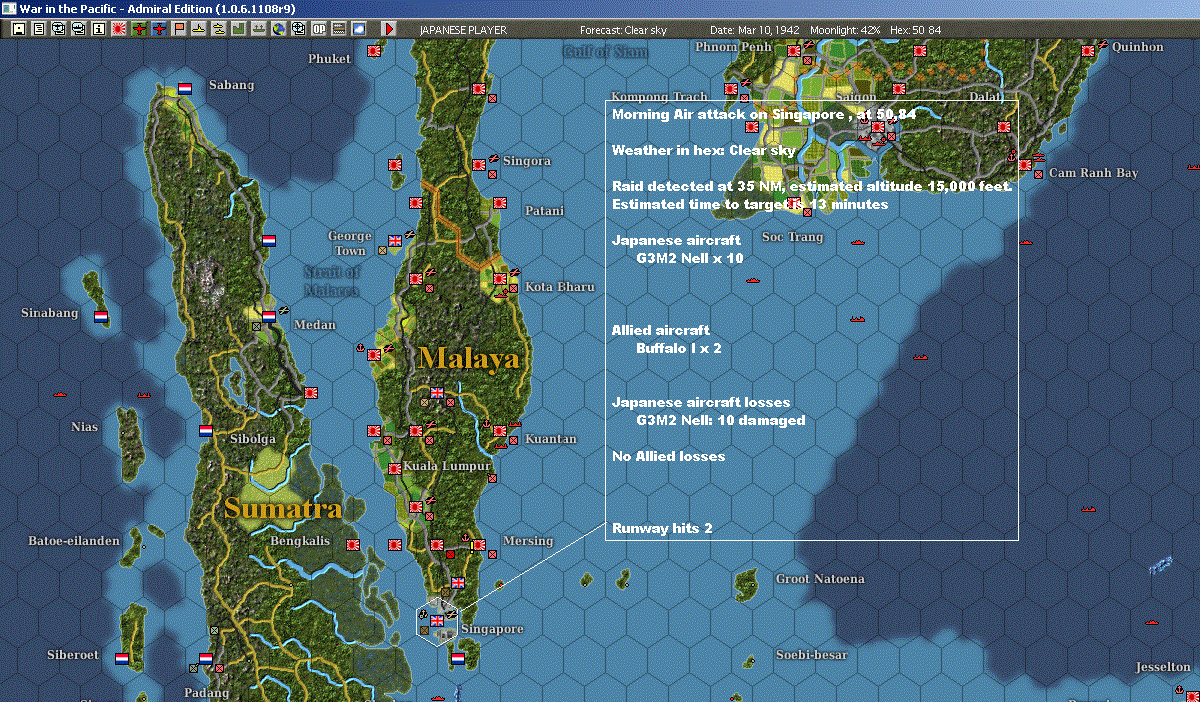This screenshot has height=702, width=1200.
Task: Click the Medan city label
Action: [315, 324]
